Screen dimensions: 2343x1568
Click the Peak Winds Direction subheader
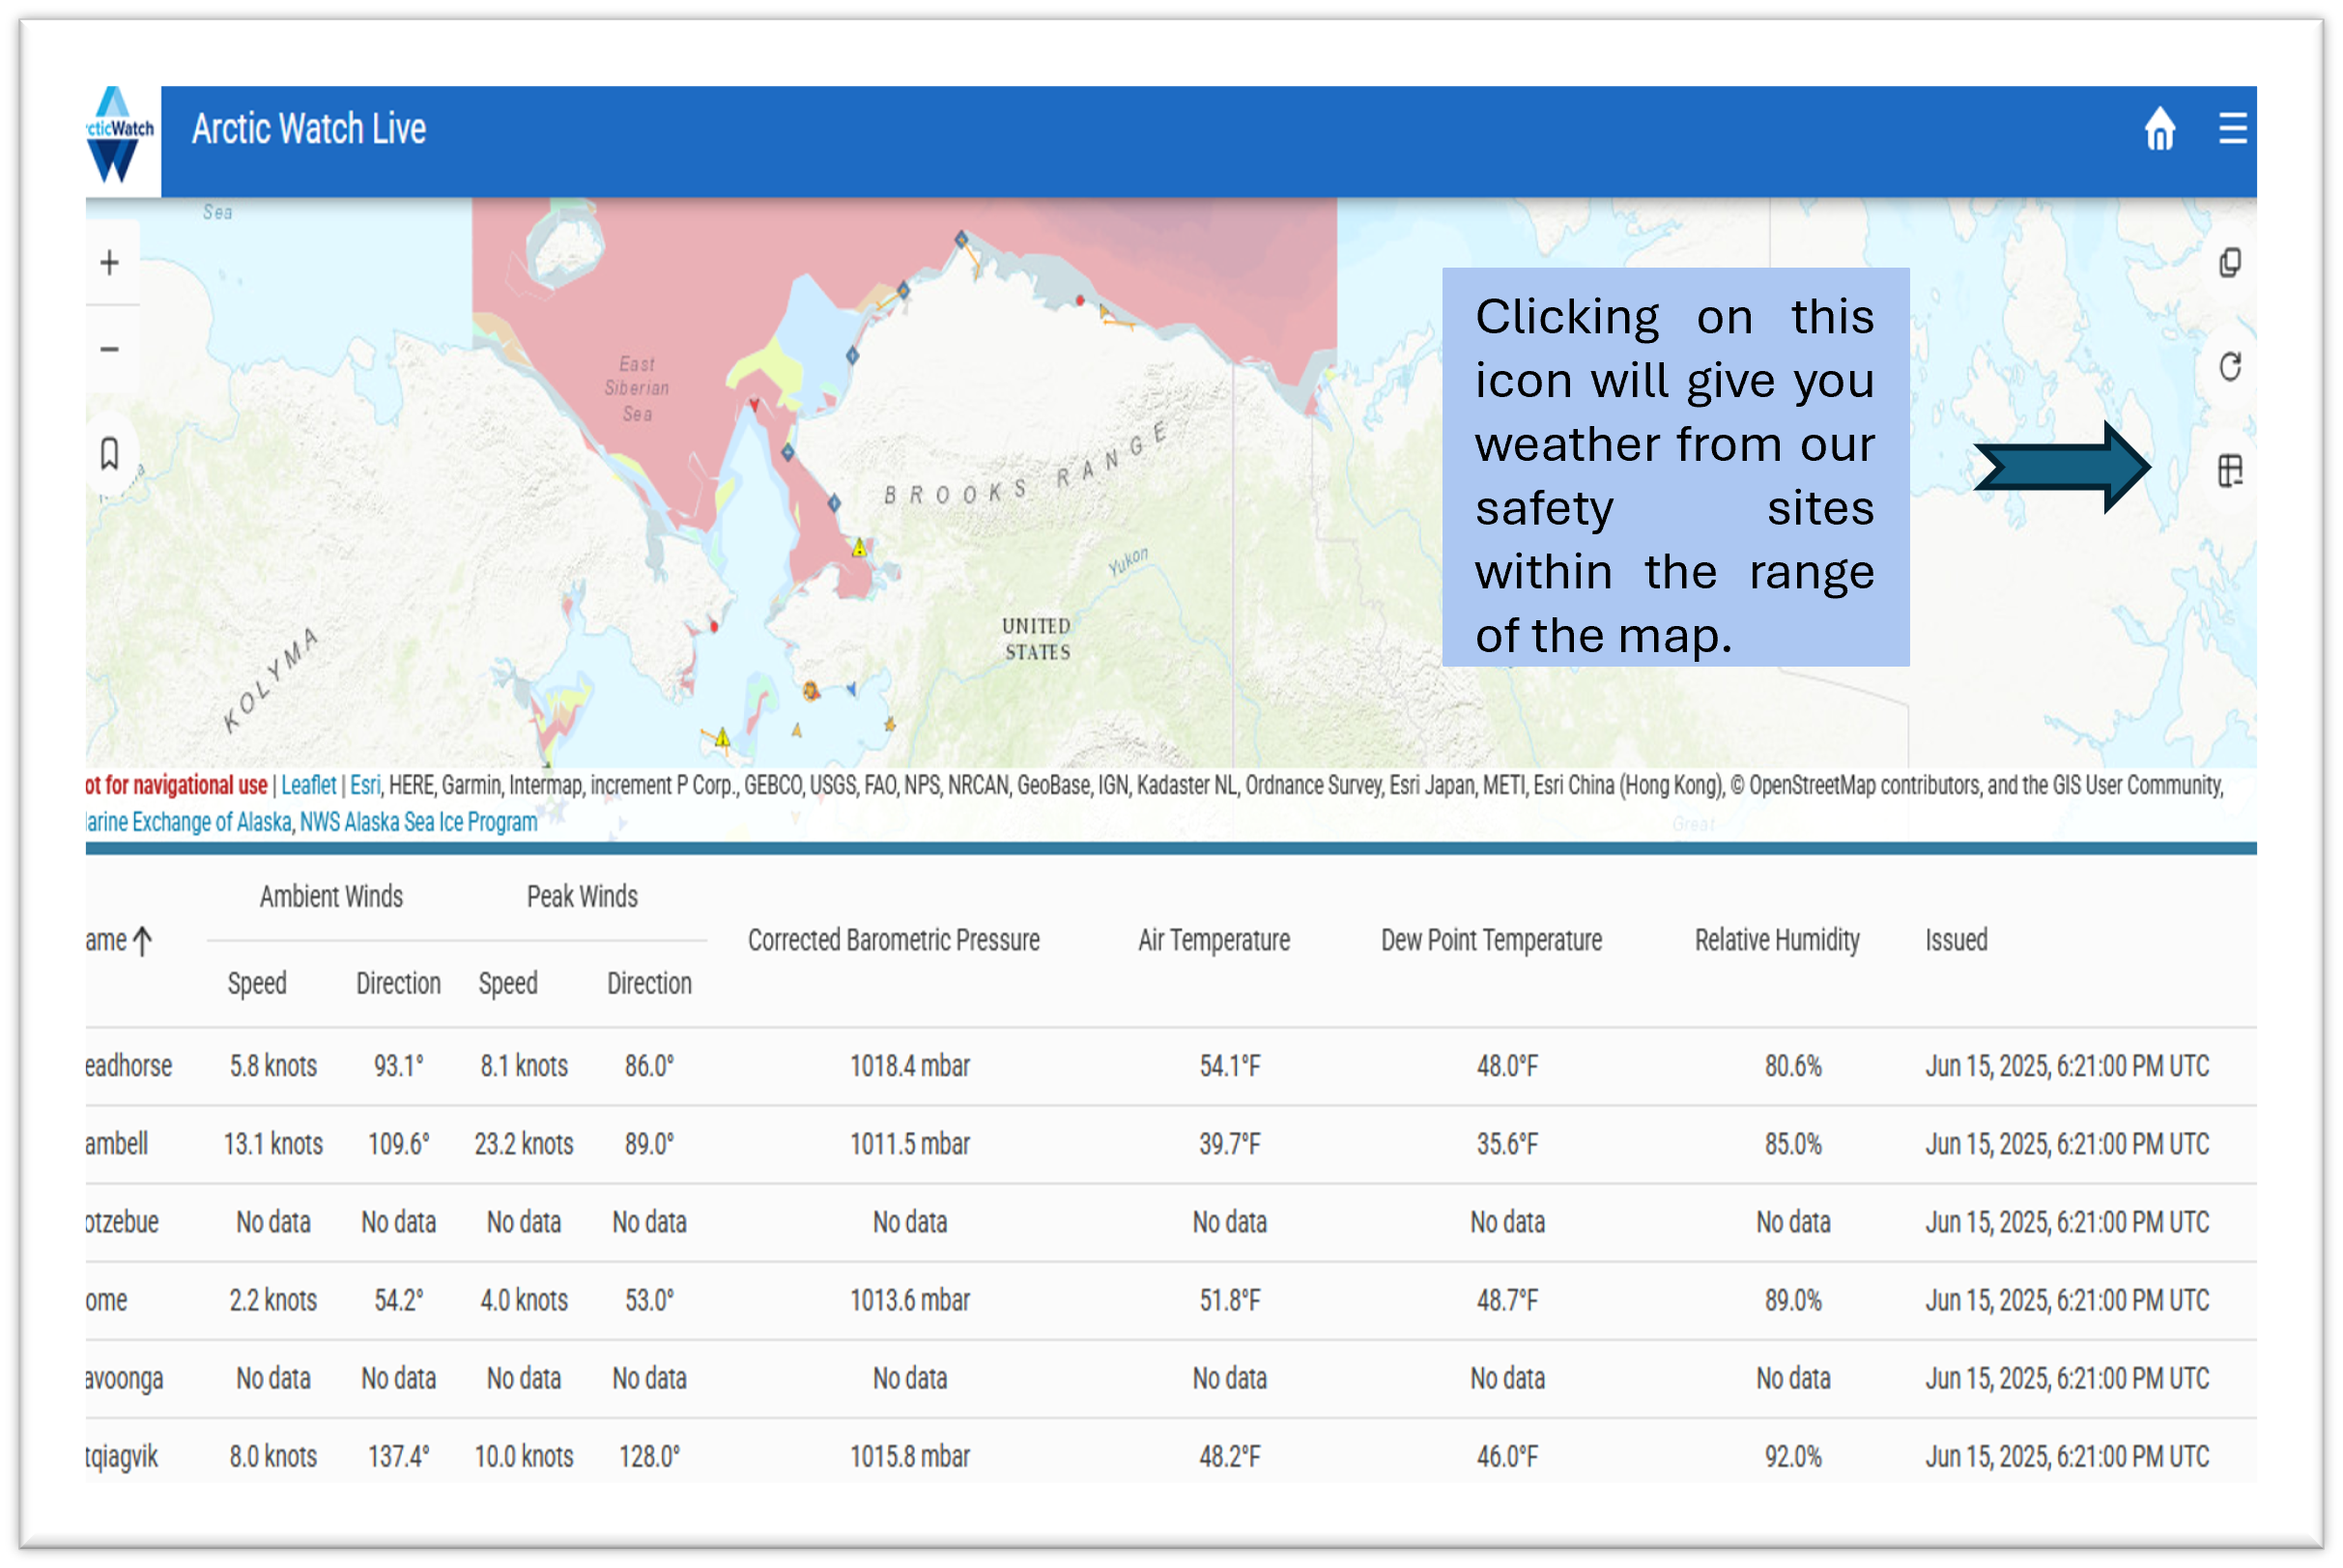(x=649, y=984)
